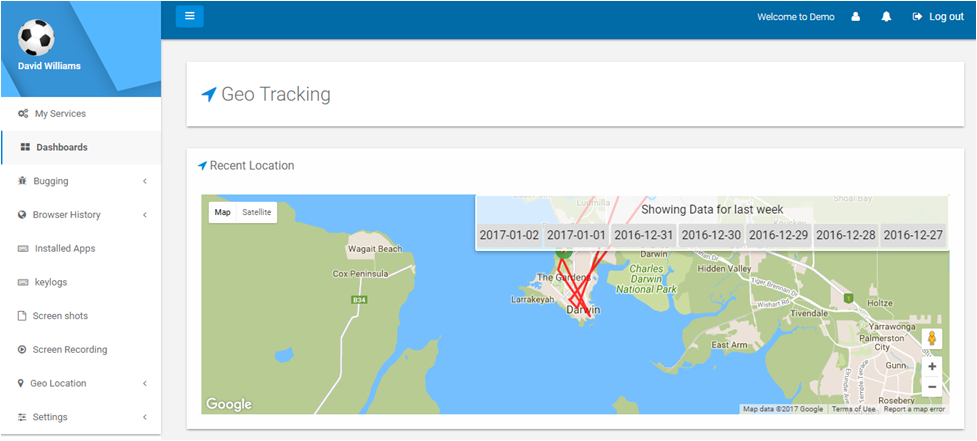Show location data for 2016-12-28
977x441 pixels.
click(x=846, y=235)
